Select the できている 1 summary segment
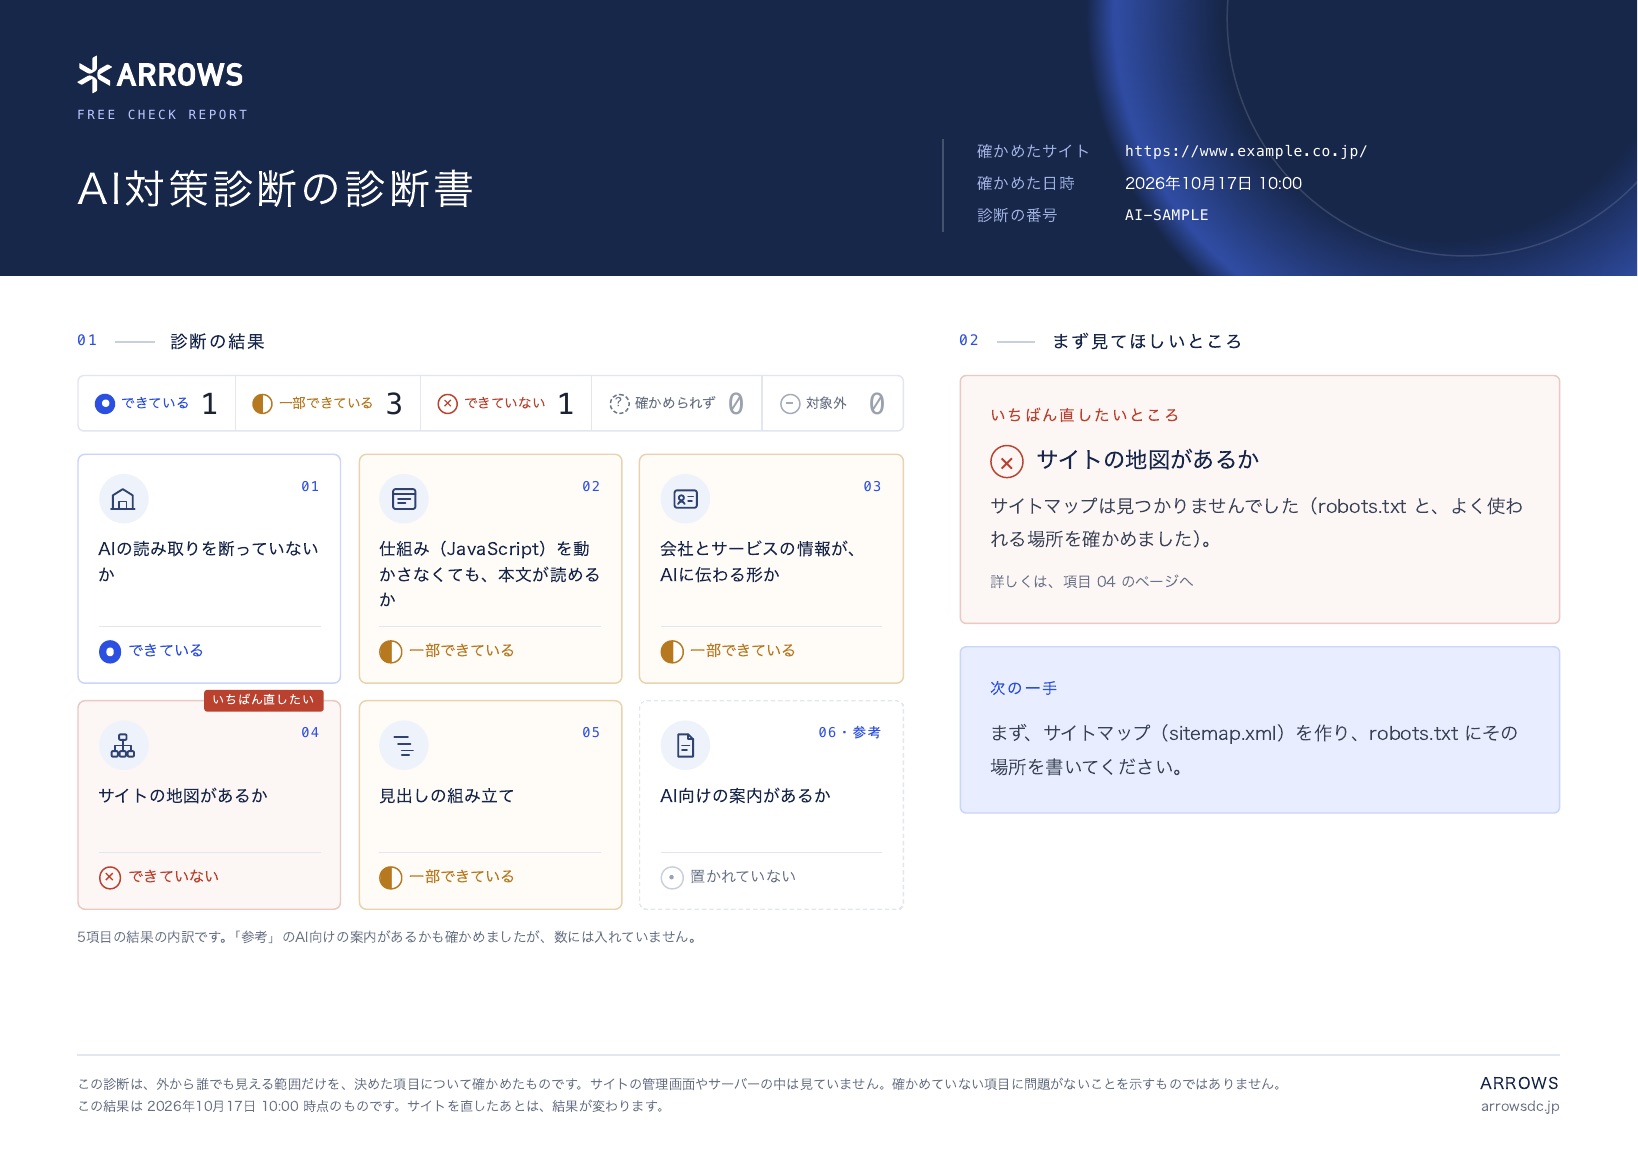The width and height of the screenshot is (1638, 1157). [x=157, y=404]
